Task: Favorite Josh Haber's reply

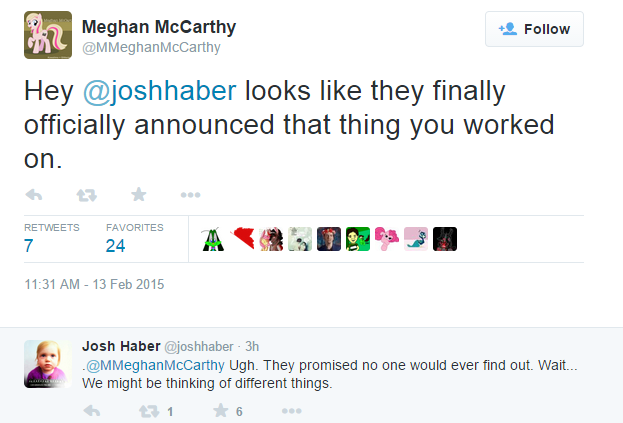Action: (223, 410)
